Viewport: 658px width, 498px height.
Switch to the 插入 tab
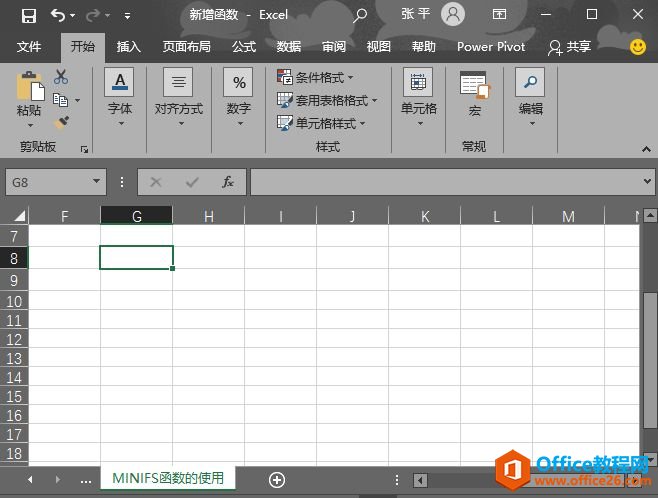tap(128, 46)
